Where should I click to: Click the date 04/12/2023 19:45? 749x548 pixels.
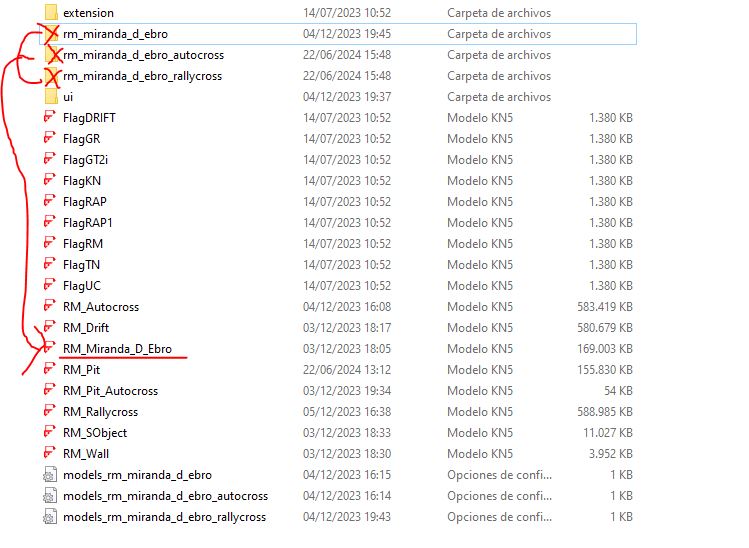tap(347, 34)
